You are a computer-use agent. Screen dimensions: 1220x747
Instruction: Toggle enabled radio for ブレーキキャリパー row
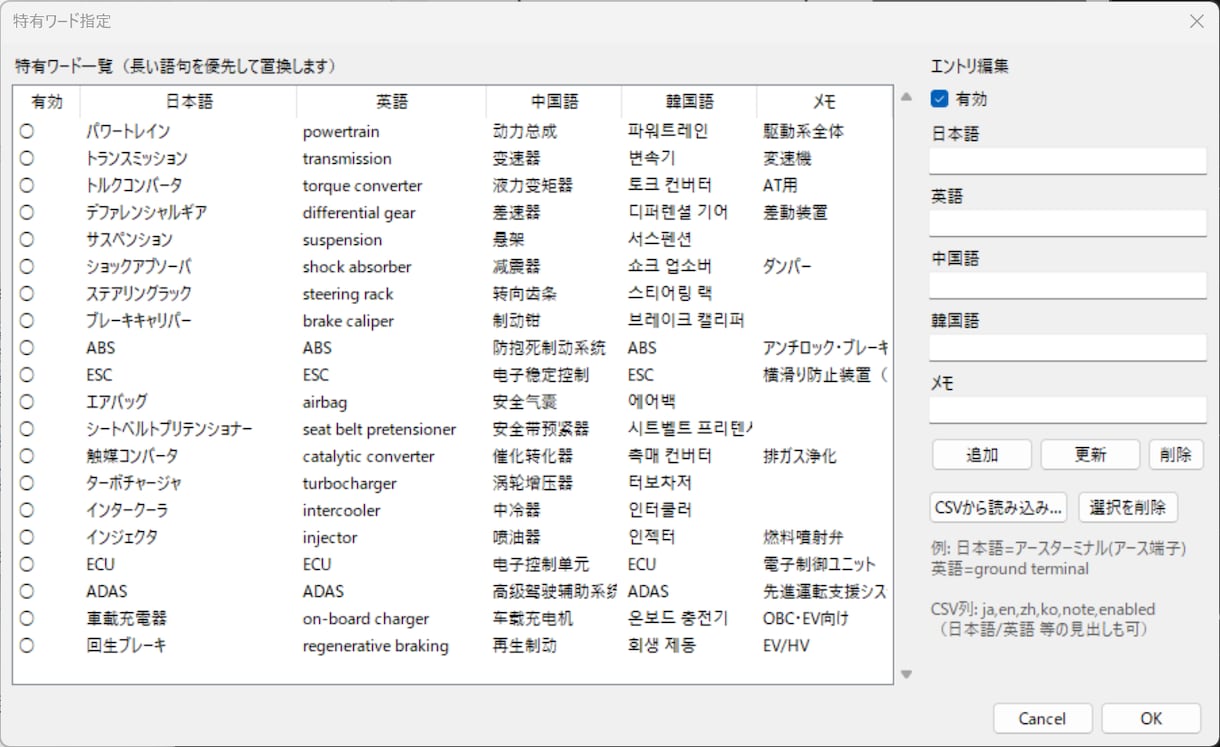(x=26, y=320)
